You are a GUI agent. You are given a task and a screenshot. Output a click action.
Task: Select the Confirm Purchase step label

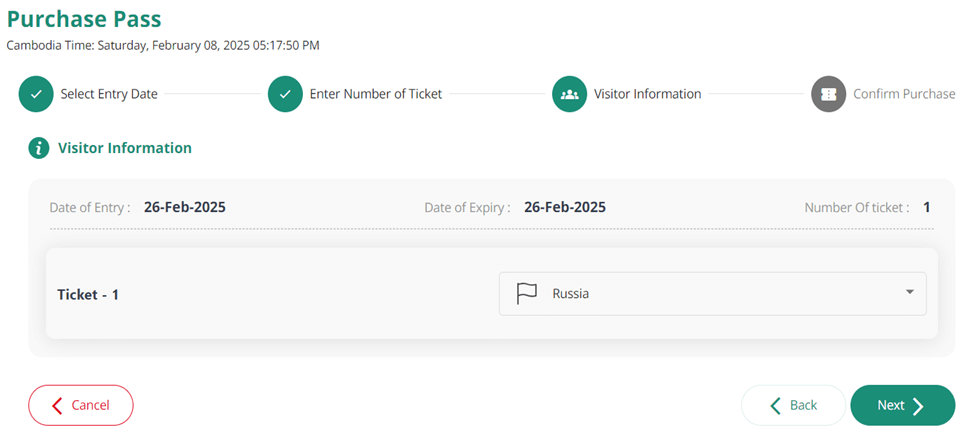pos(904,94)
